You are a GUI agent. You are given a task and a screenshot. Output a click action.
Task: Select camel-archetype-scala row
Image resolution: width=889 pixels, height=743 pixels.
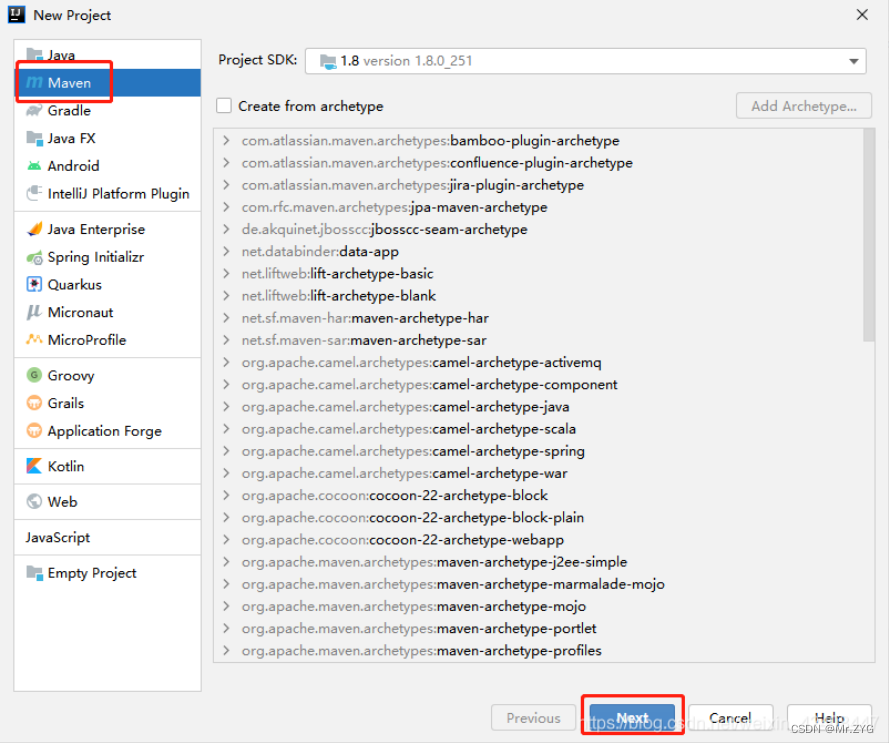click(538, 429)
